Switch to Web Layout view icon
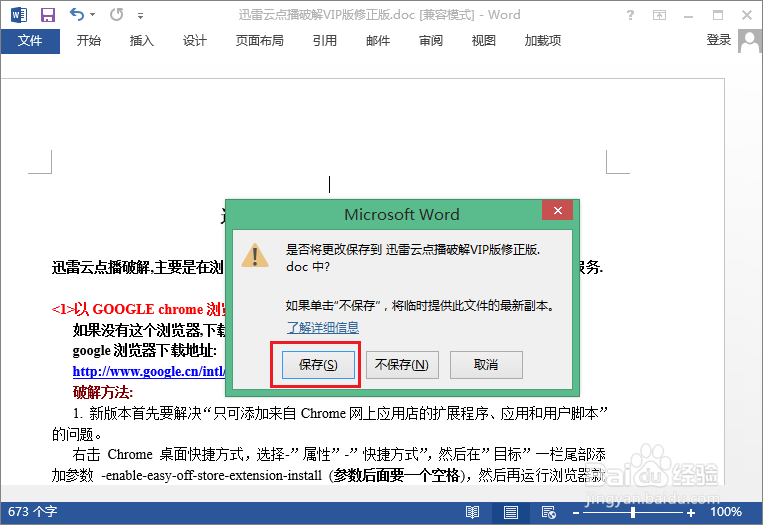The height and width of the screenshot is (525, 763). (549, 512)
